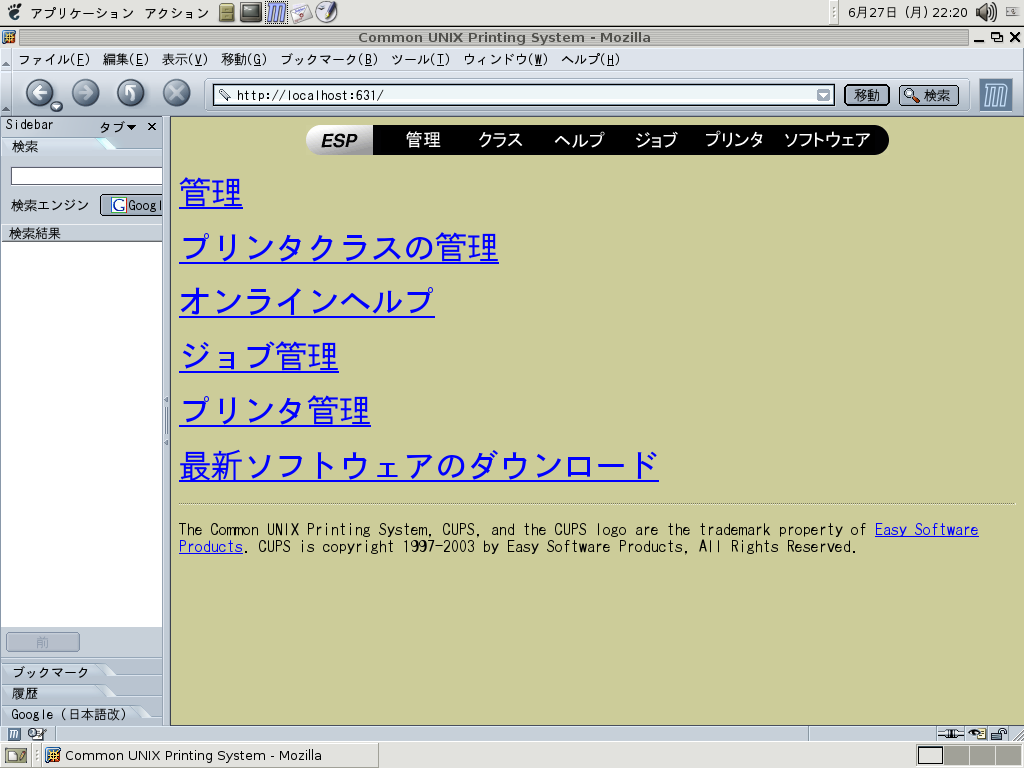Screen dimensions: 1024x768
Task: Open the プリンタ管理 link
Action: [275, 411]
